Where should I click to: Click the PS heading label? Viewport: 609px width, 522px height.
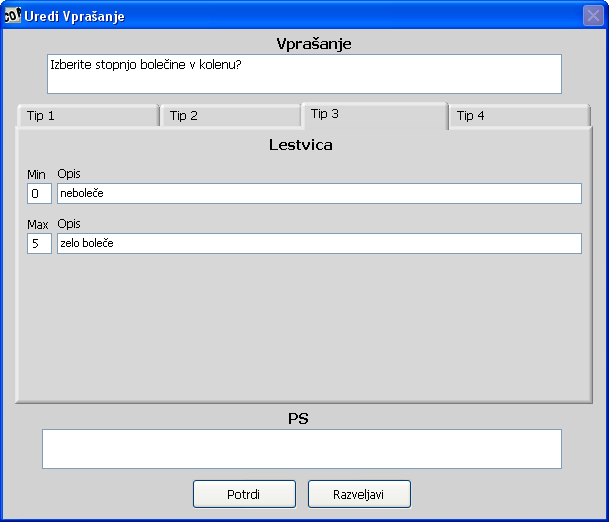click(298, 419)
